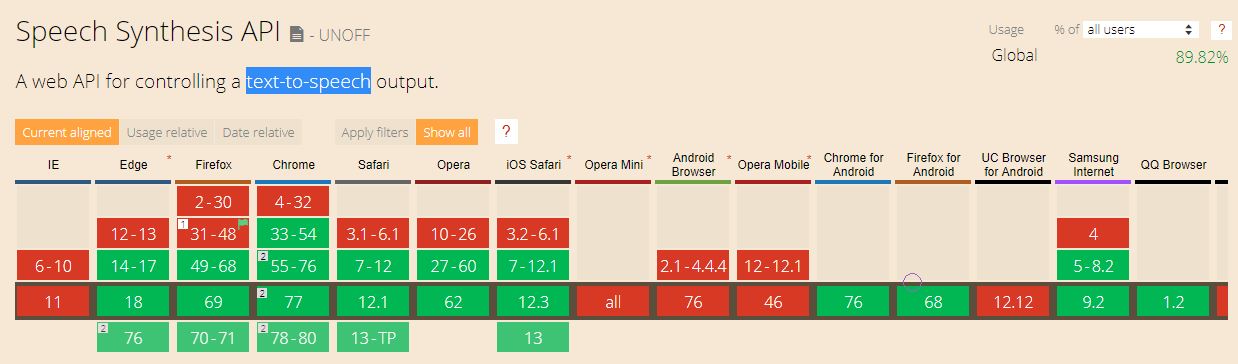Click the asterisk next to Edge header
Screen dimensions: 1238x364
(168, 158)
